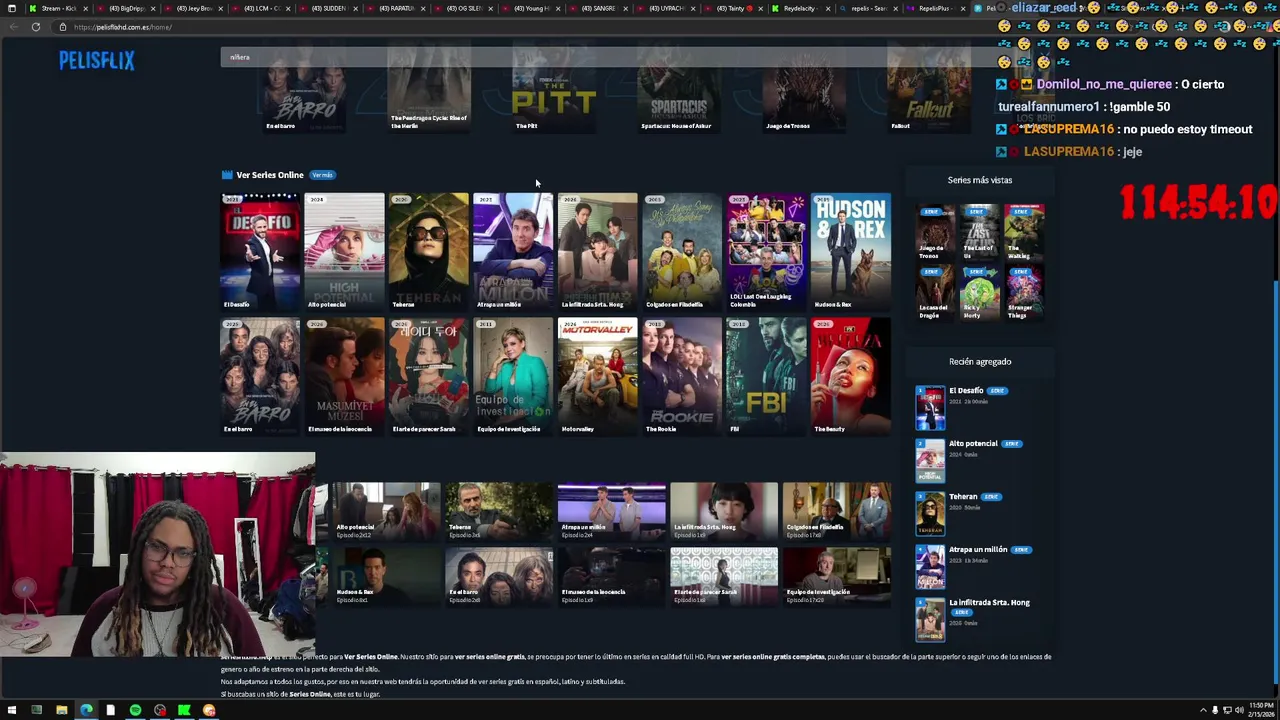Open the Equipo de investigación episode thumbnail
Screen dimensions: 1280x720
point(836,576)
